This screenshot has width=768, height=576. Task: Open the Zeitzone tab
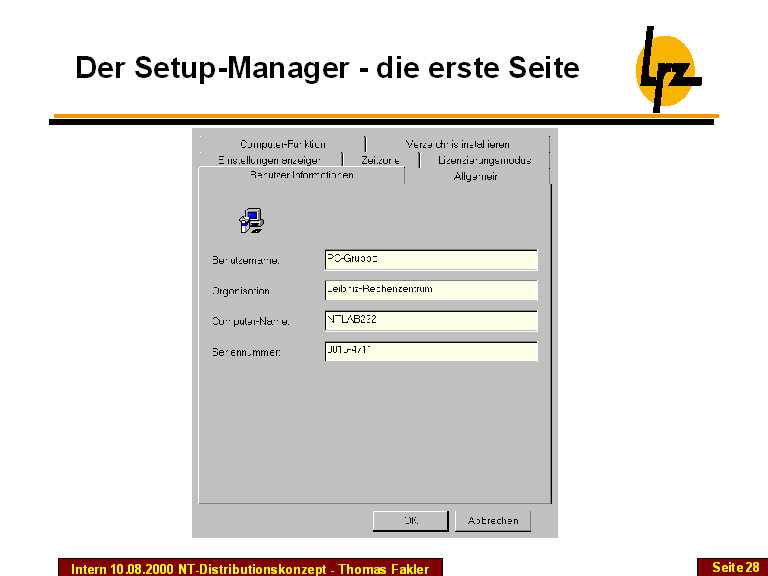coord(380,160)
